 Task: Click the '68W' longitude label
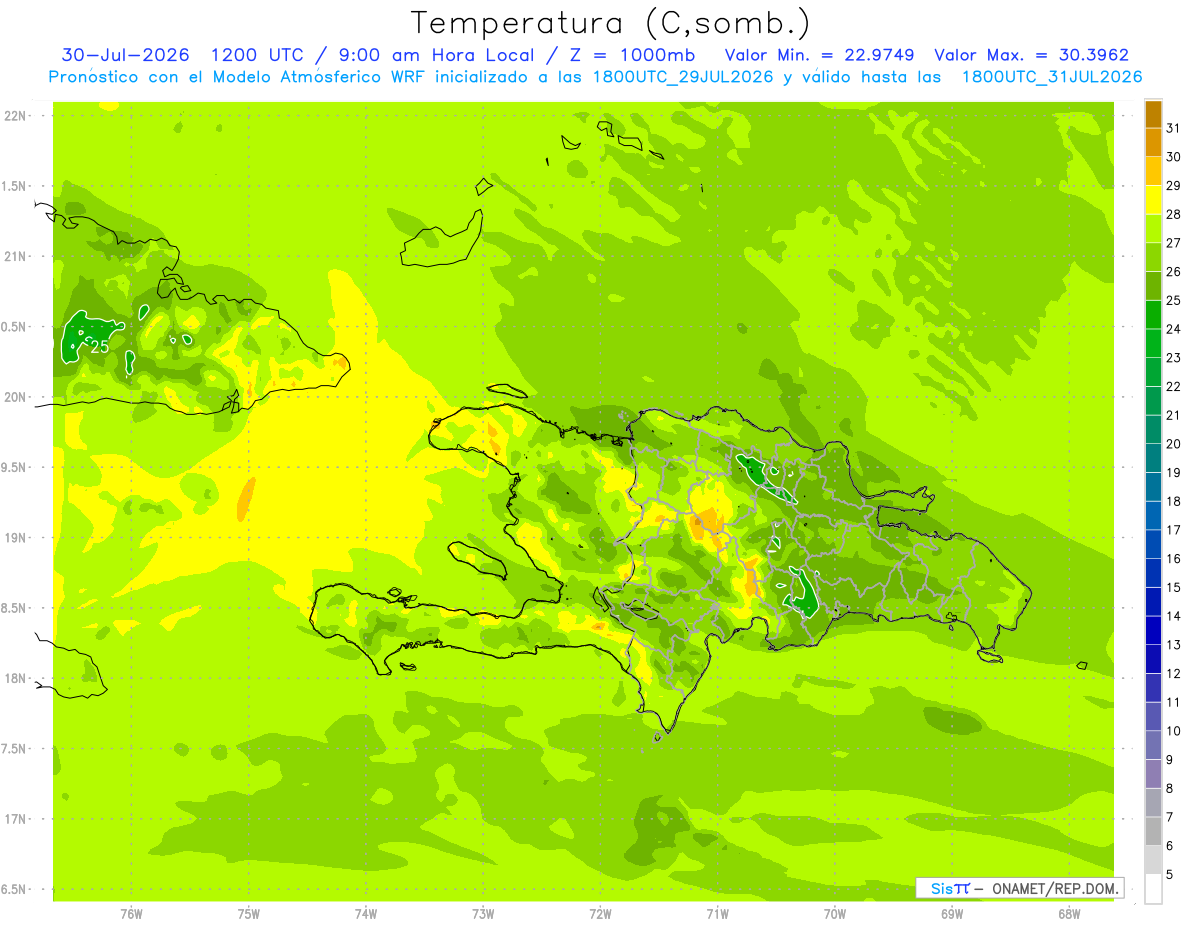click(x=1069, y=913)
